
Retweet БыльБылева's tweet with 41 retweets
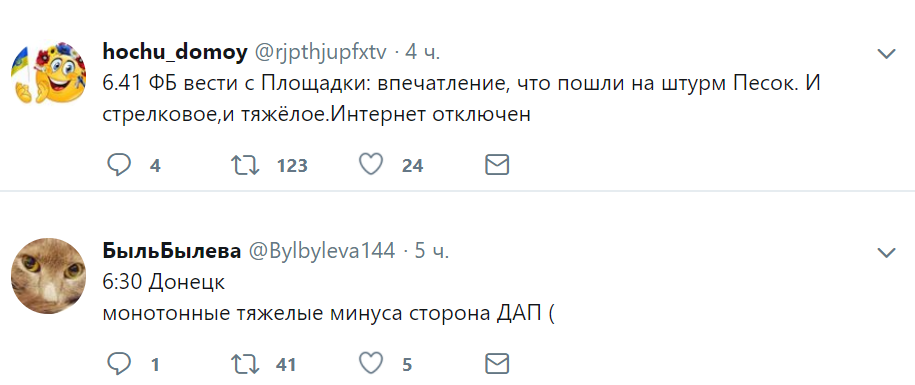[245, 365]
